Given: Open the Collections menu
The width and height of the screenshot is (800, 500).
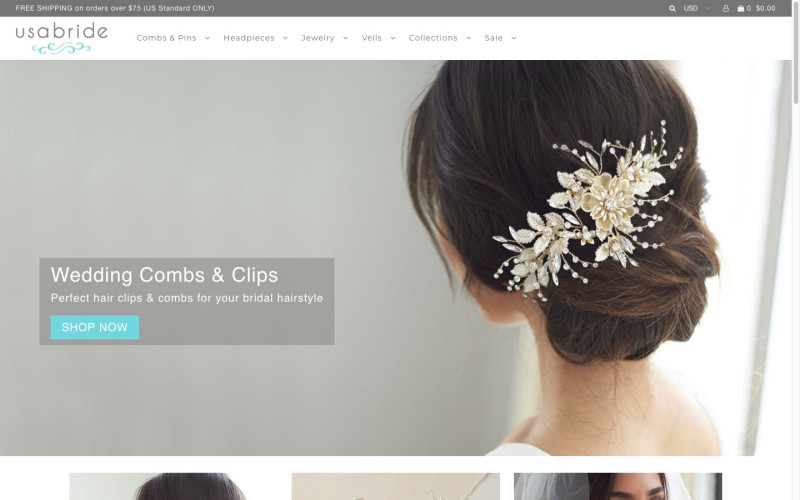Looking at the screenshot, I should click(433, 38).
